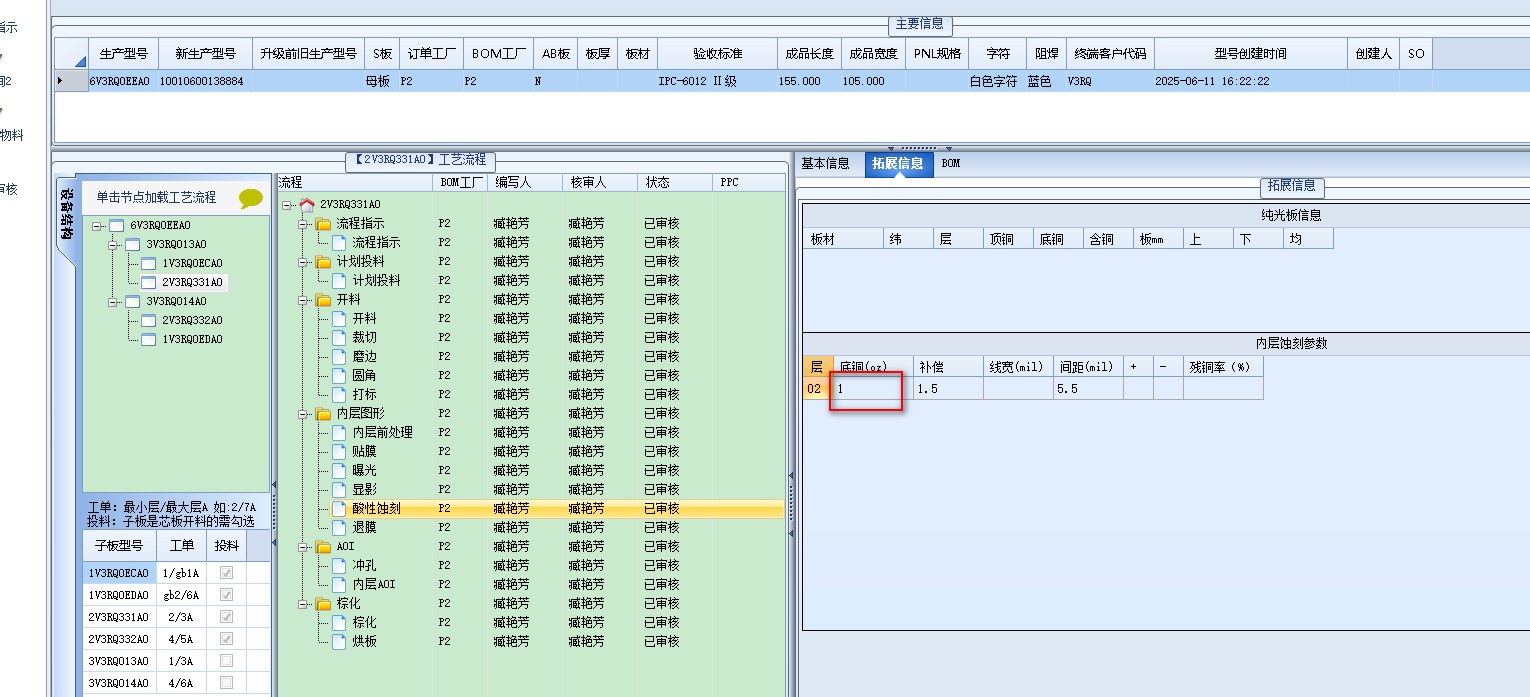Click the document icon of the 退膜 step
This screenshot has height=697, width=1530.
pos(339,527)
